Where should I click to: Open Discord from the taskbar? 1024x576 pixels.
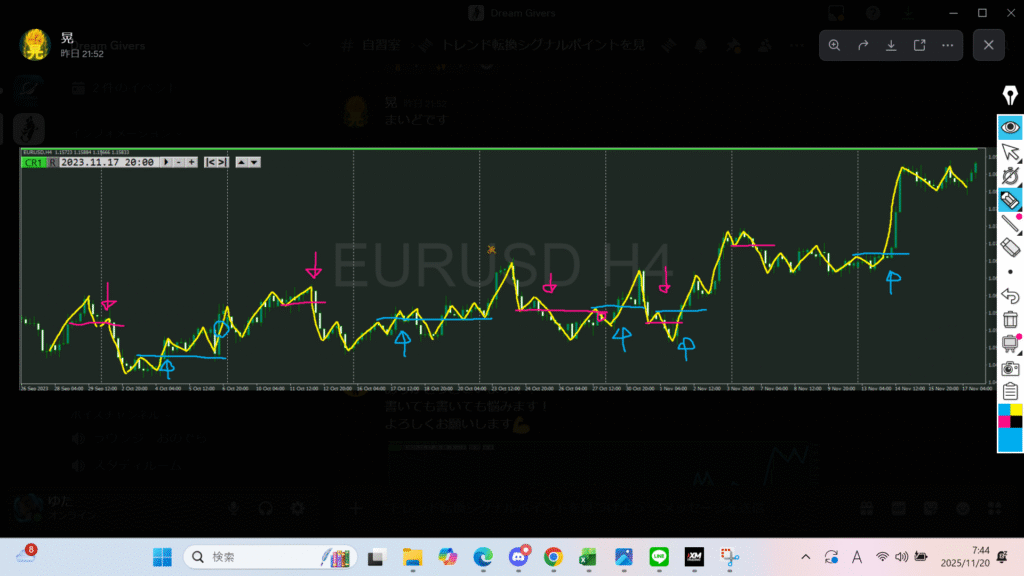[x=518, y=557]
